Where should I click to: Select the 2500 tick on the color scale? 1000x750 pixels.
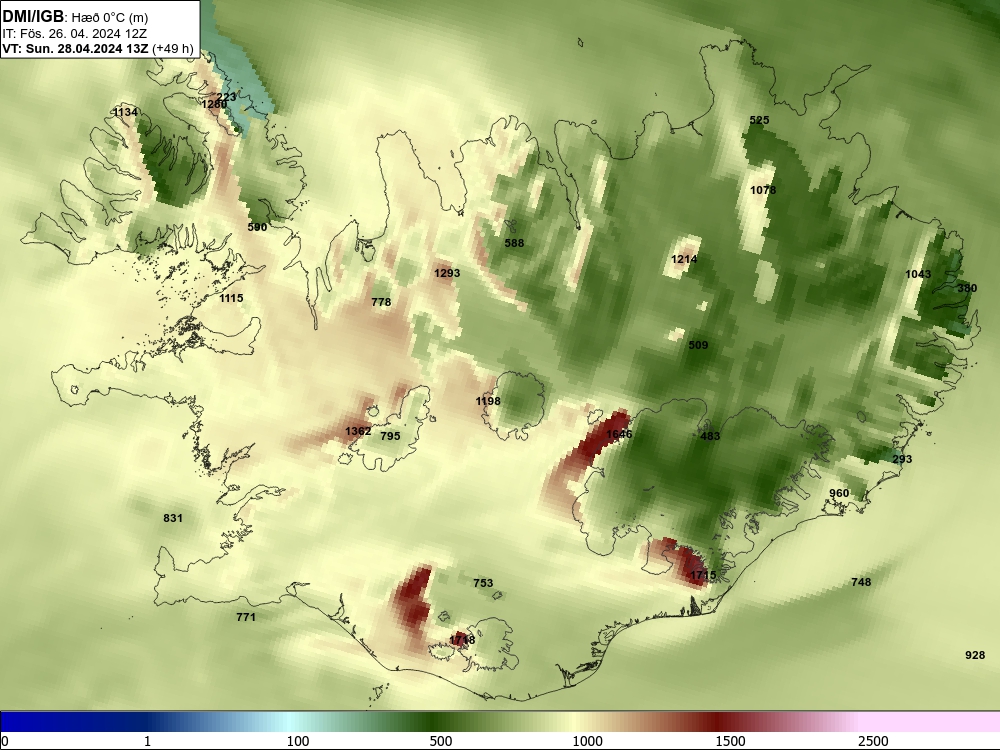tap(873, 741)
